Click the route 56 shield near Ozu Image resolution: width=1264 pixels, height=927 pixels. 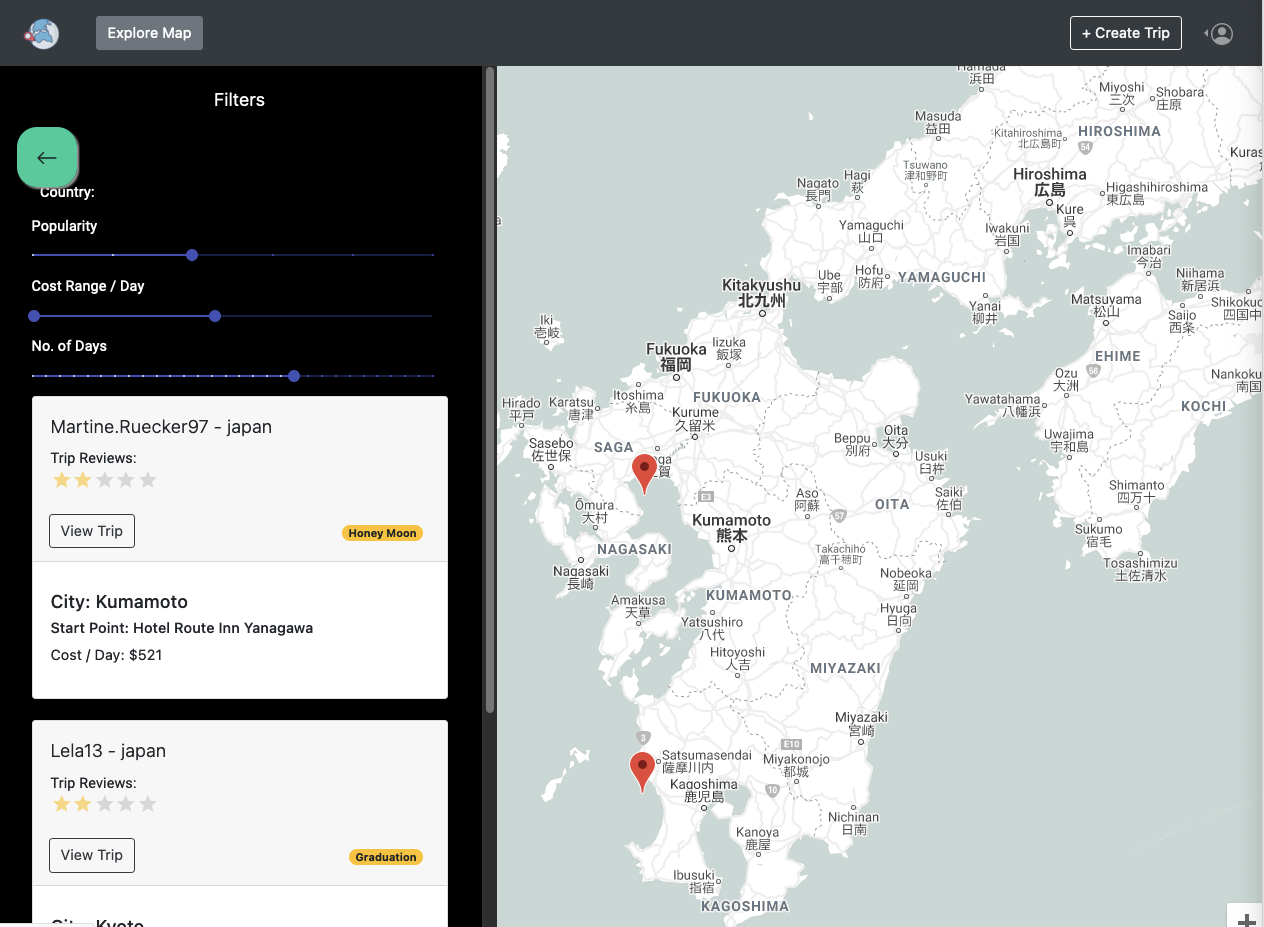(x=1093, y=370)
